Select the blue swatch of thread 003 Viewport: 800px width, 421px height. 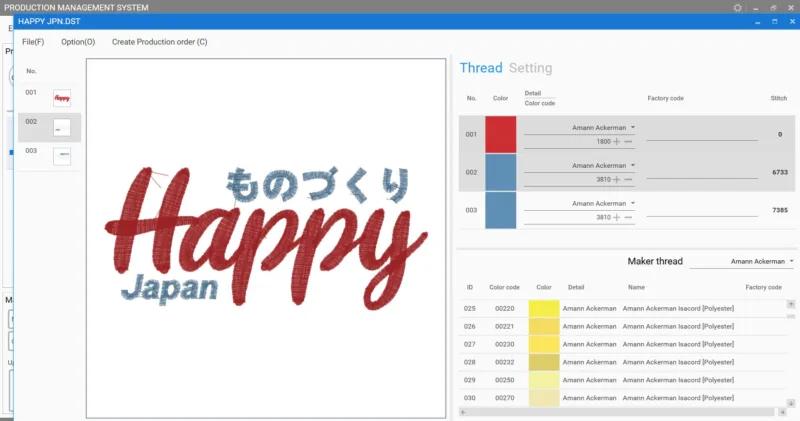coord(501,210)
